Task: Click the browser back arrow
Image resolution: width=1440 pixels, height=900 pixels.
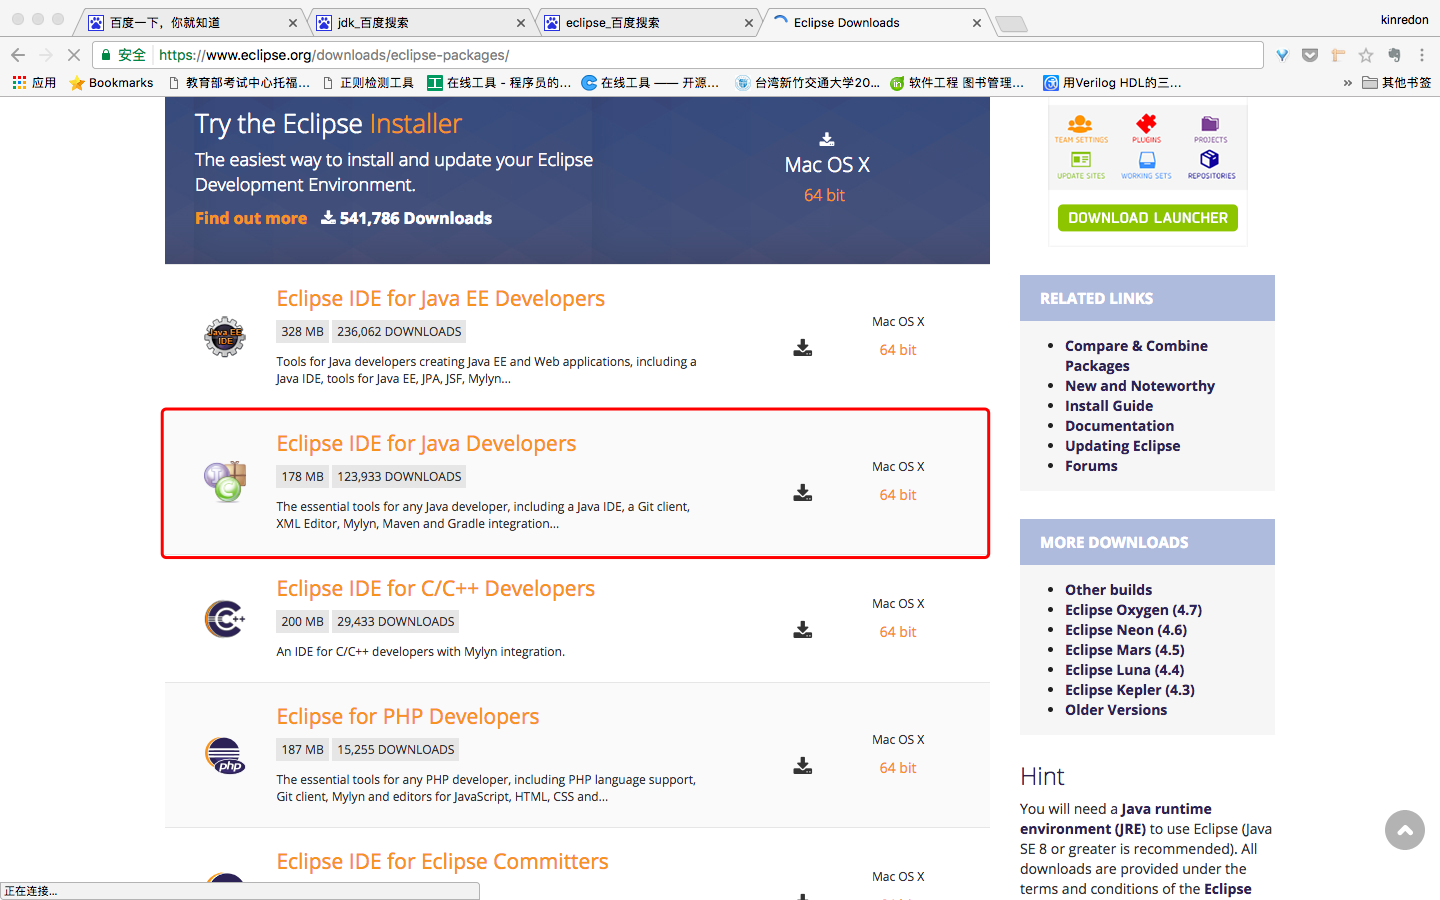Action: tap(17, 55)
